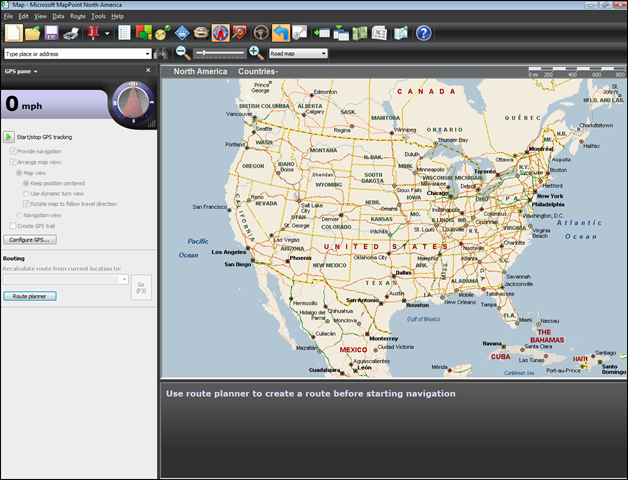
Task: Click the blue diamond route sign icon
Action: pyautogui.click(x=182, y=33)
